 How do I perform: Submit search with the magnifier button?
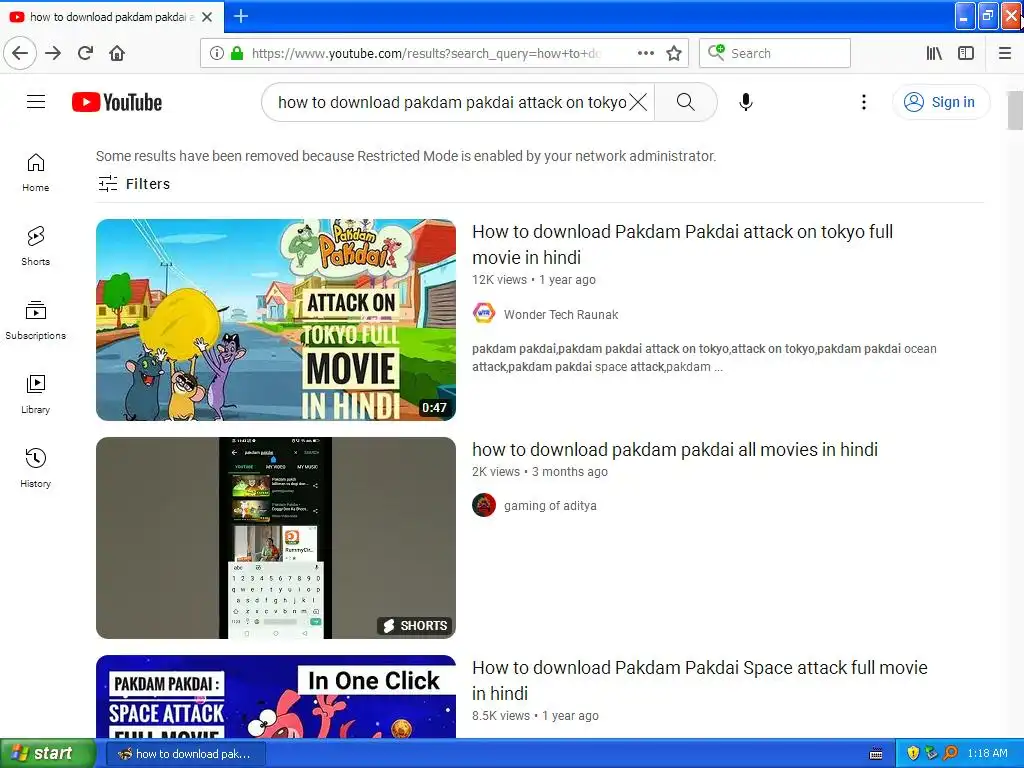tap(685, 102)
